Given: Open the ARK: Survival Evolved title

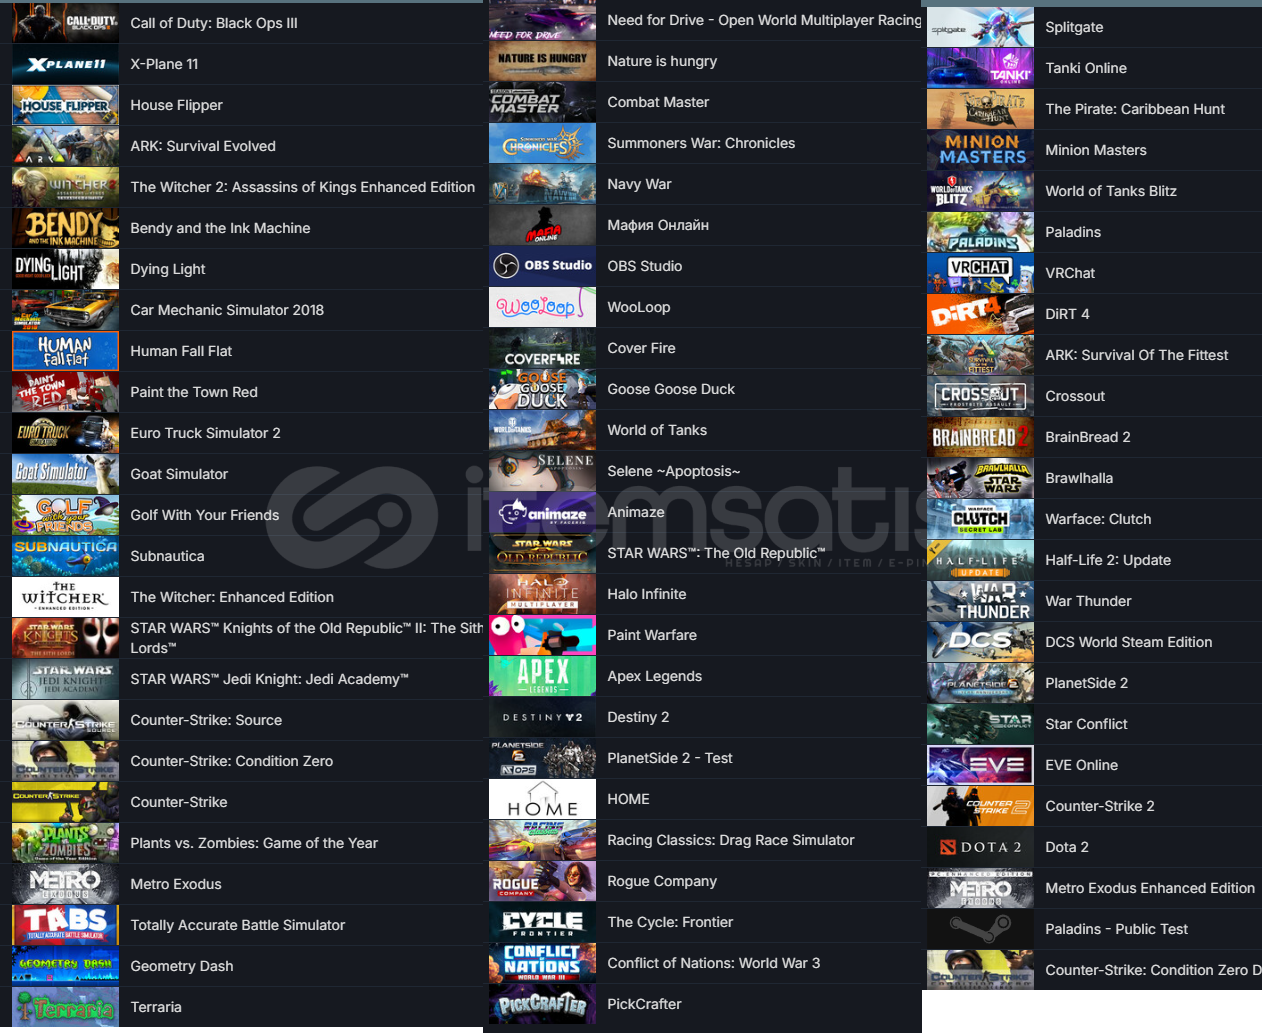Looking at the screenshot, I should click(203, 146).
